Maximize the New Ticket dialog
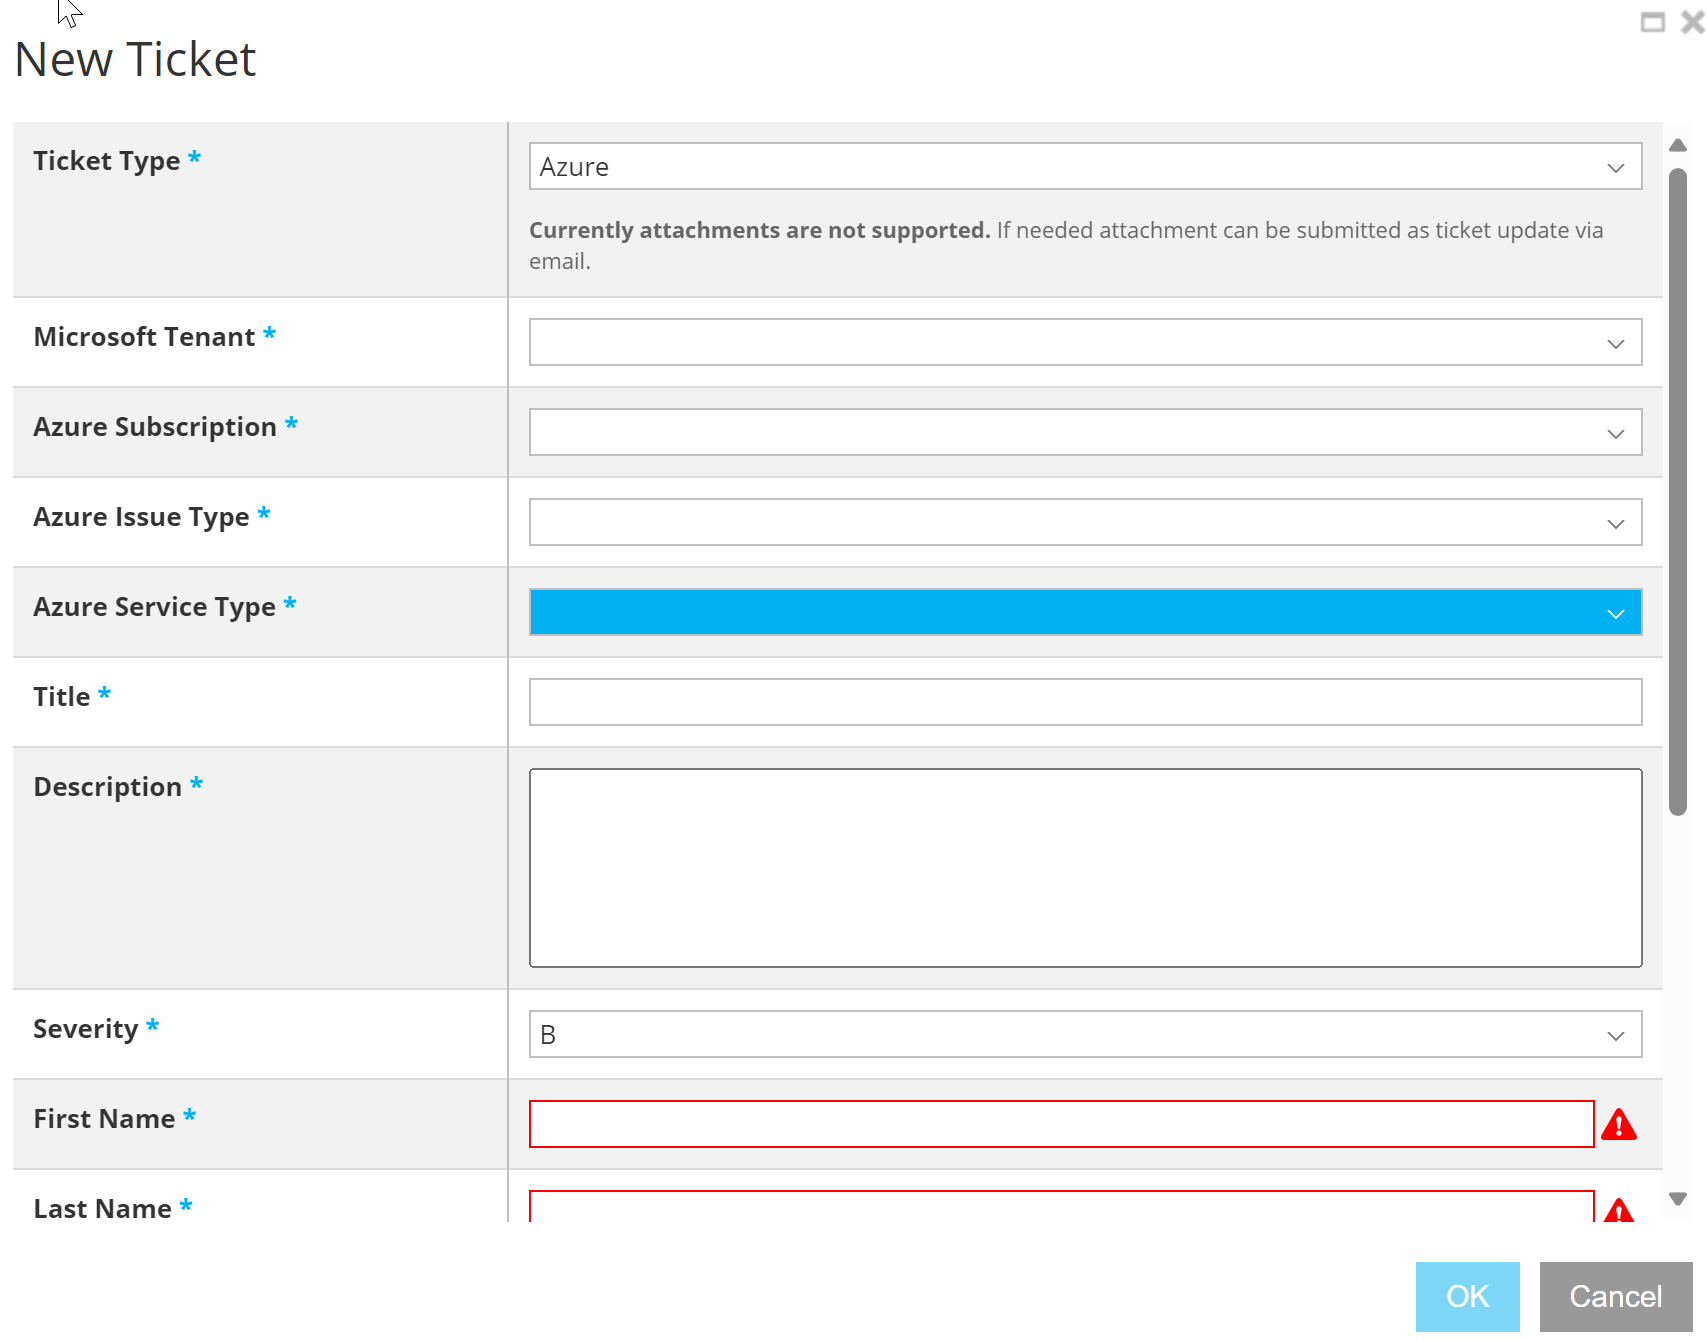Image resolution: width=1707 pixels, height=1341 pixels. (x=1653, y=22)
